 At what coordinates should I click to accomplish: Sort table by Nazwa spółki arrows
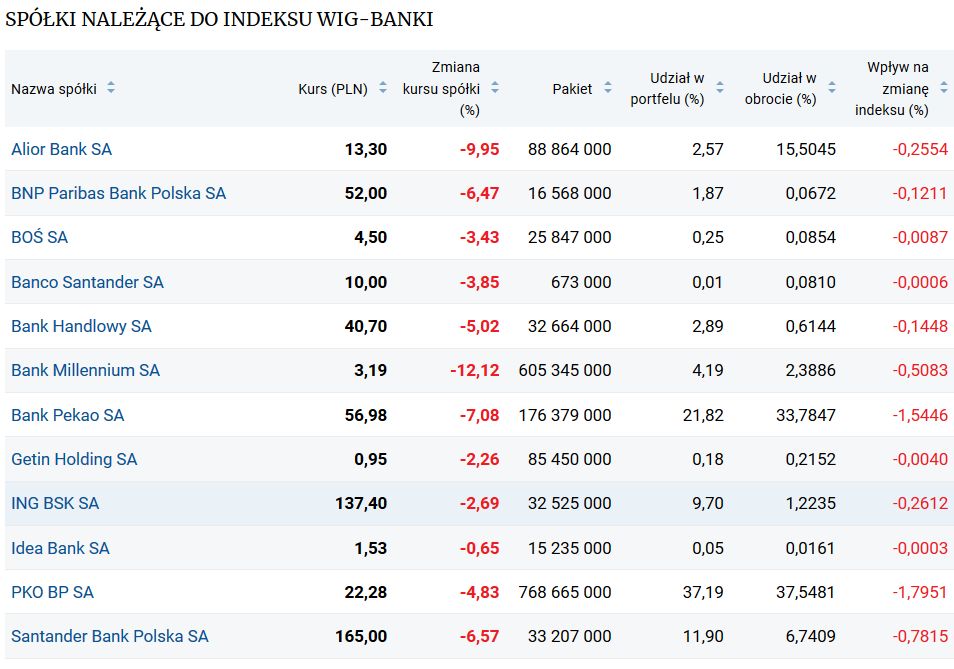pos(111,88)
